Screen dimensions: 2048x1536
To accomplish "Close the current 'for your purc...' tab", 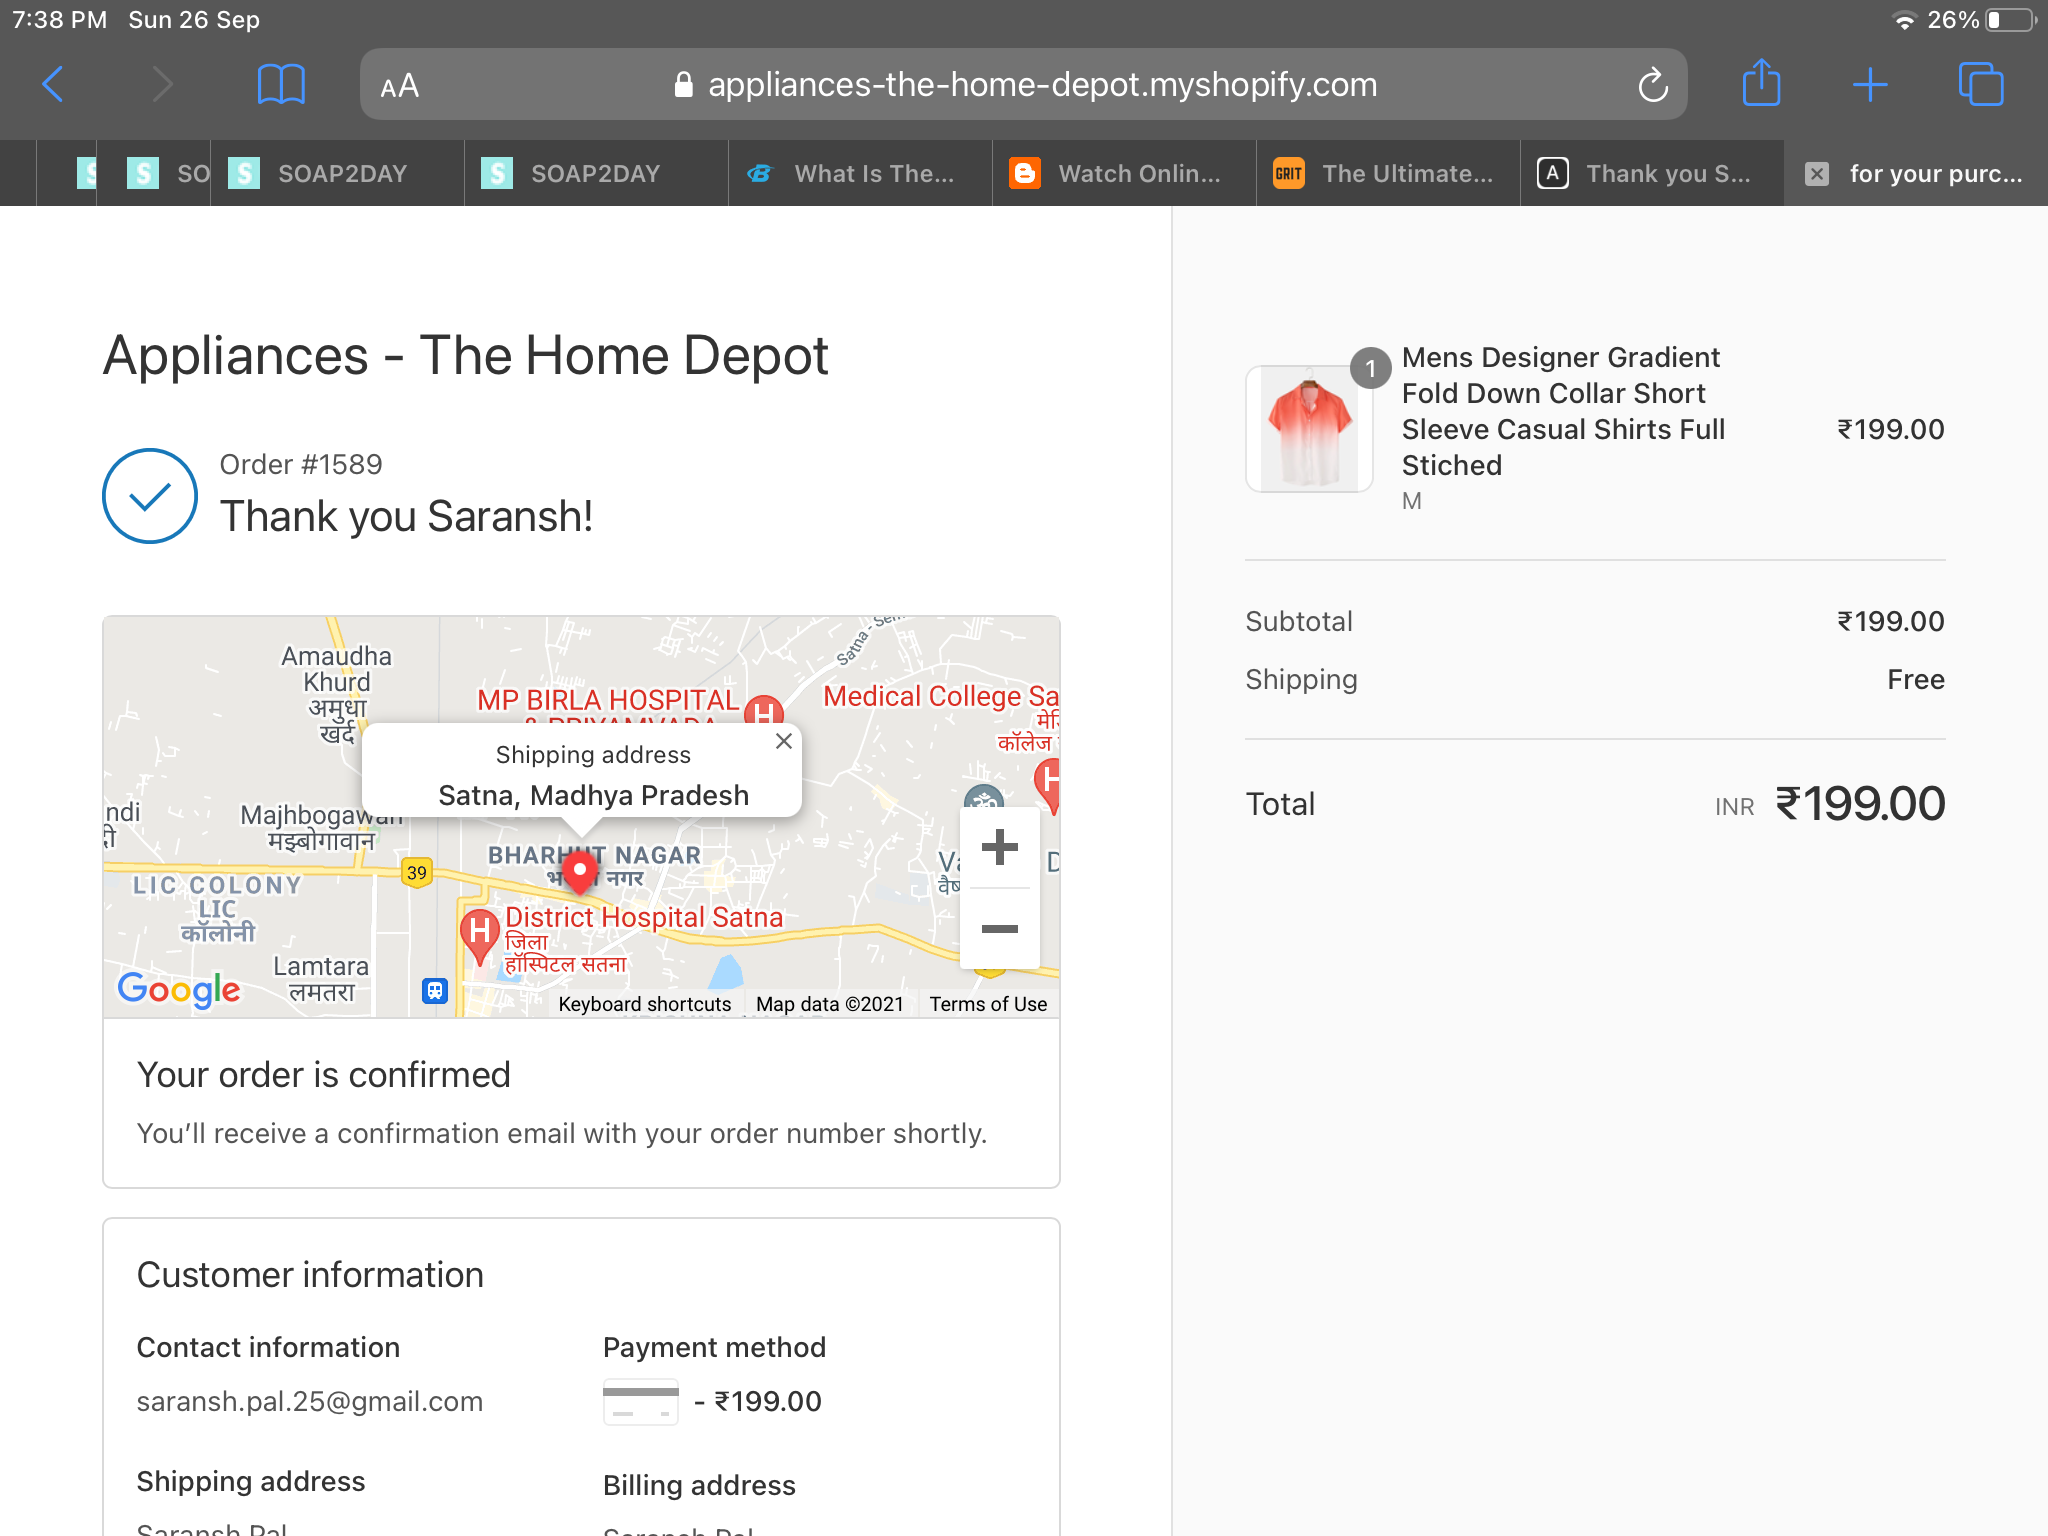I will pyautogui.click(x=1817, y=174).
